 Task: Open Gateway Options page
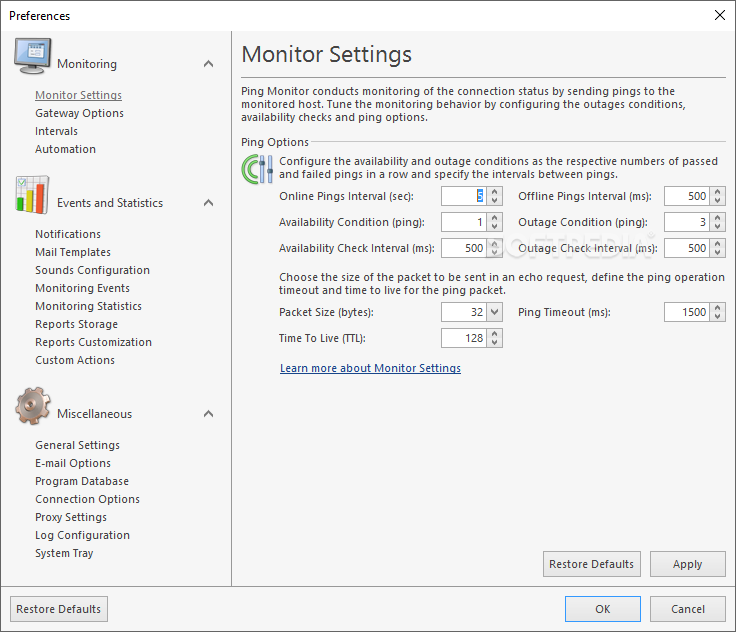pyautogui.click(x=79, y=113)
